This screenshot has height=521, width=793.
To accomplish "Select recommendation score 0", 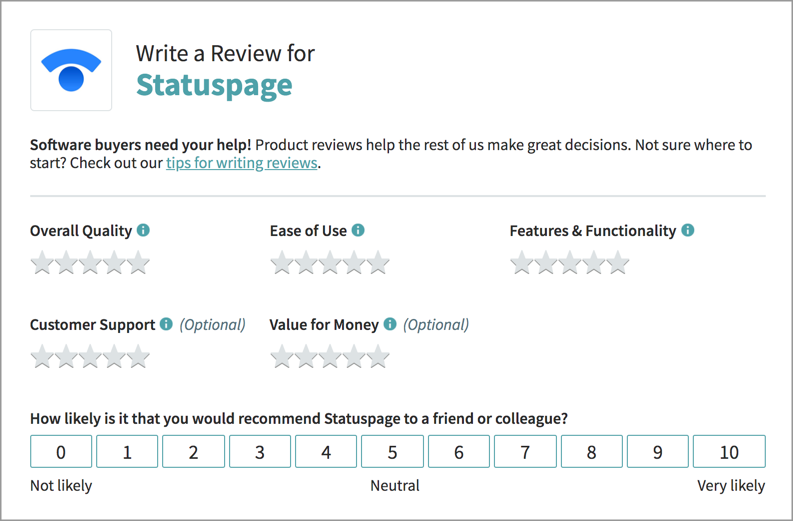I will tap(61, 451).
